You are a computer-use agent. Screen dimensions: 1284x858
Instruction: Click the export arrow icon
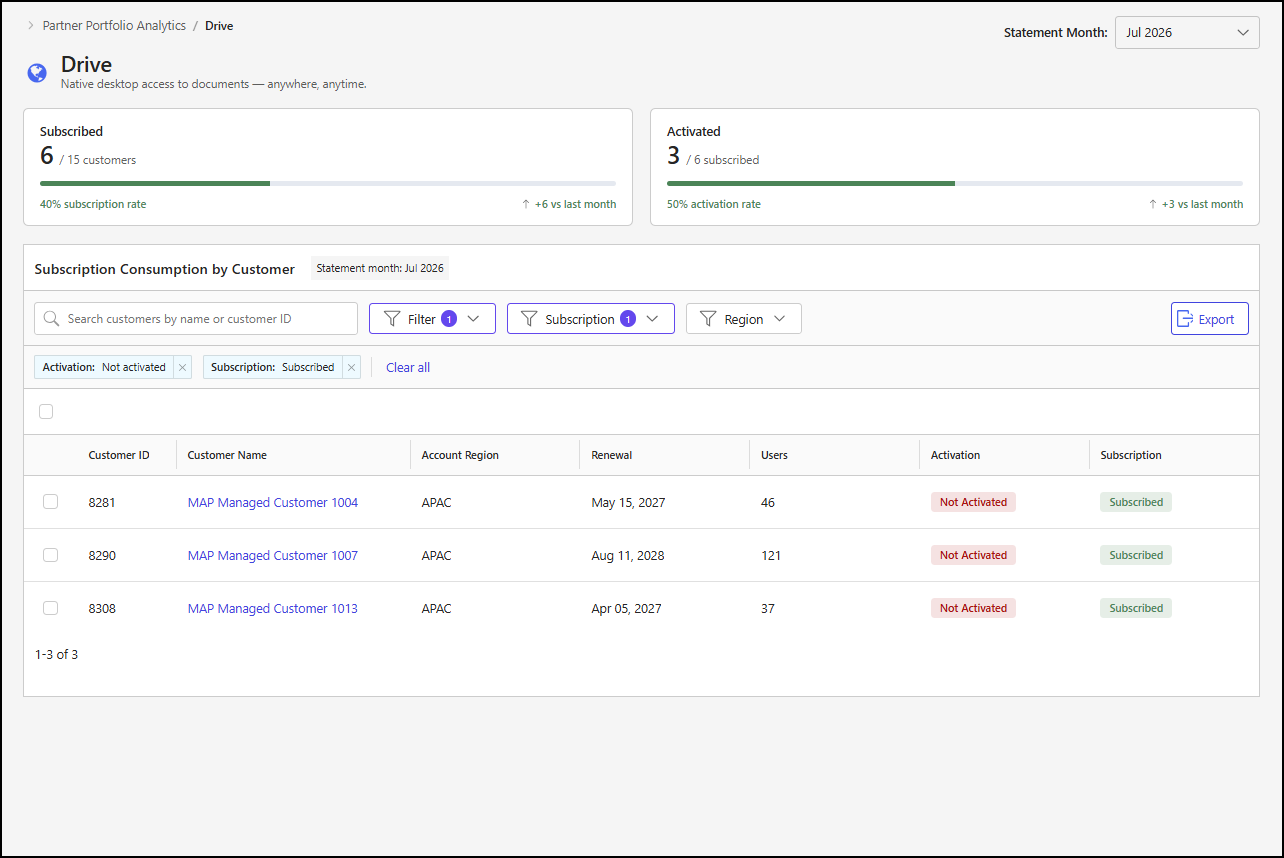click(x=1185, y=319)
